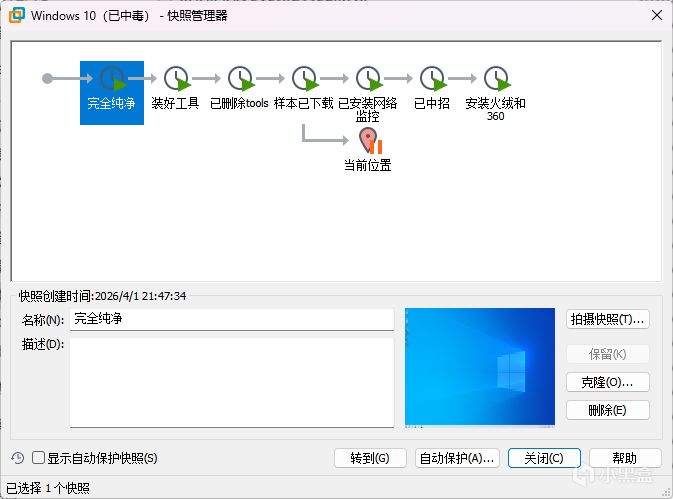Click the root starting point of snapshot tree

point(48,79)
